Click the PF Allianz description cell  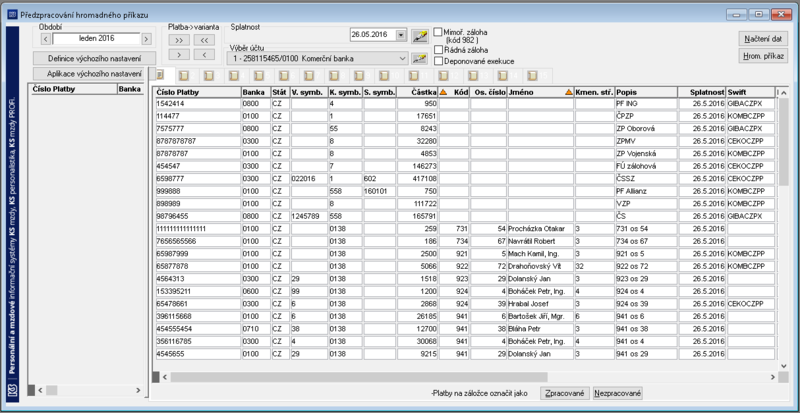point(646,191)
